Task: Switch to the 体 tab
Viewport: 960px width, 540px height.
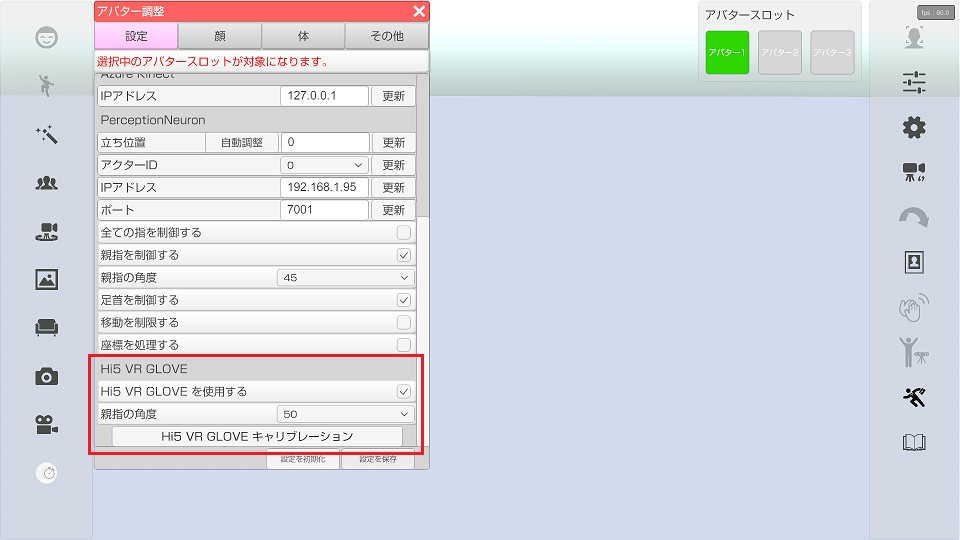Action: tap(303, 36)
